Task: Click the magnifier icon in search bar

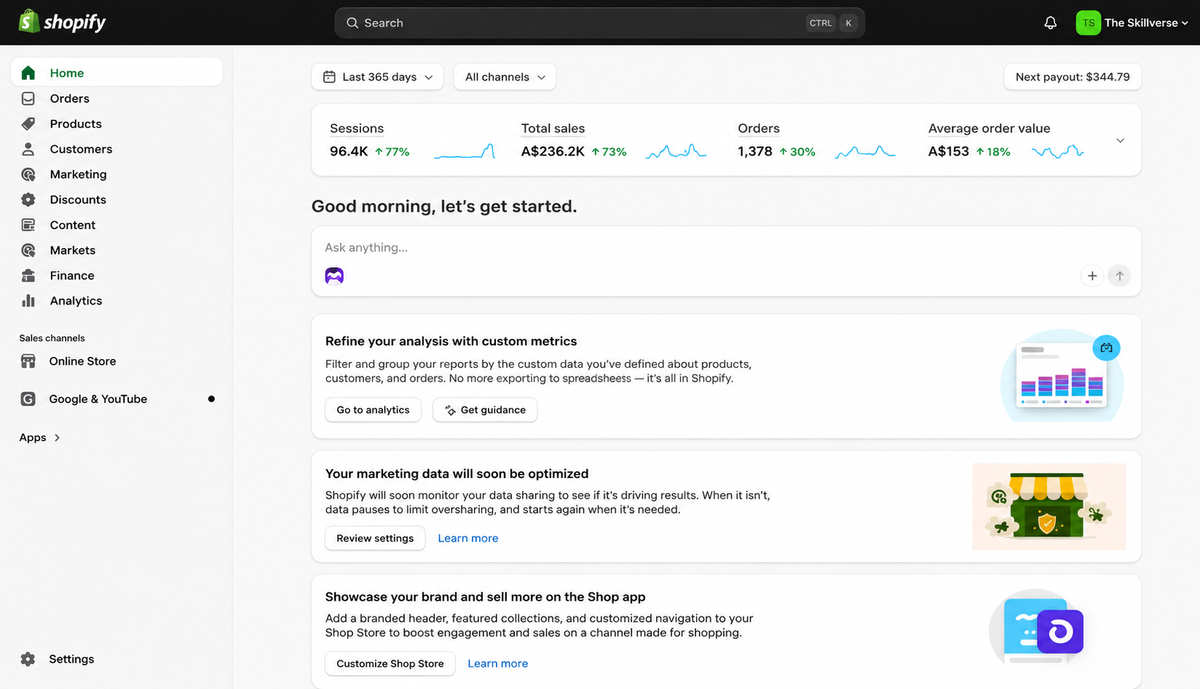Action: click(x=352, y=23)
